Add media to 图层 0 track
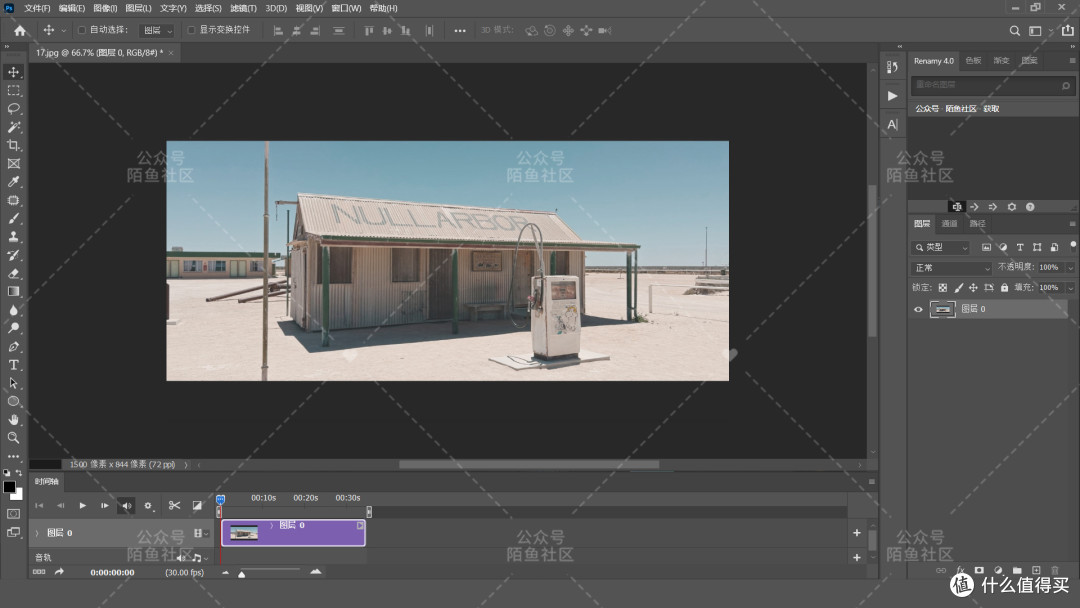The width and height of the screenshot is (1080, 608). (x=857, y=533)
